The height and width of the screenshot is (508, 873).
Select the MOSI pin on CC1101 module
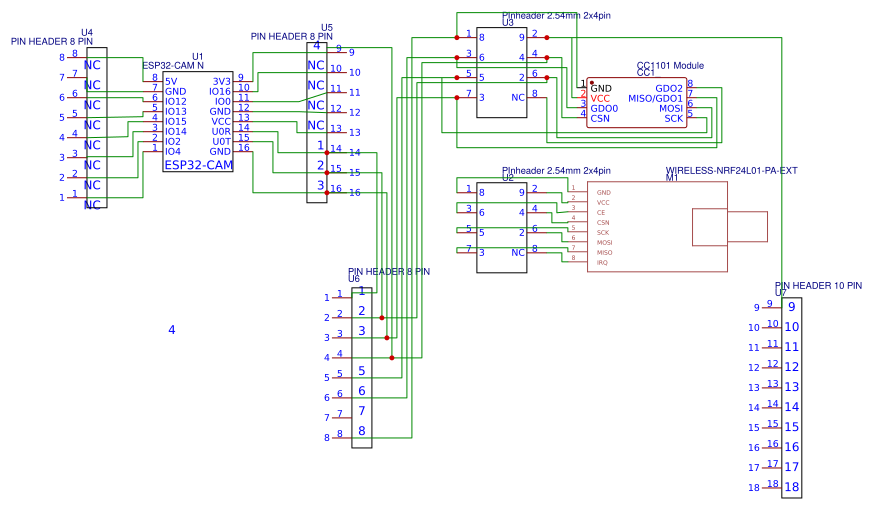click(x=671, y=109)
